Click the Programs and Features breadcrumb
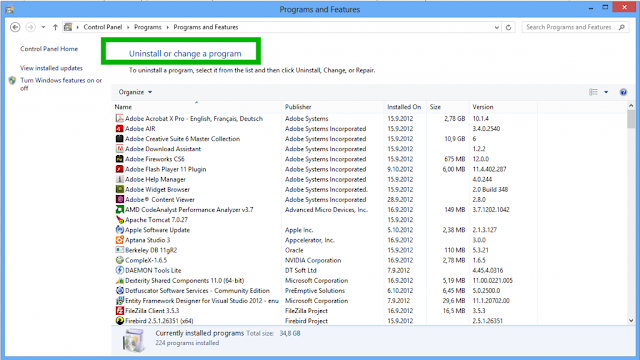The height and width of the screenshot is (360, 640). (x=206, y=27)
